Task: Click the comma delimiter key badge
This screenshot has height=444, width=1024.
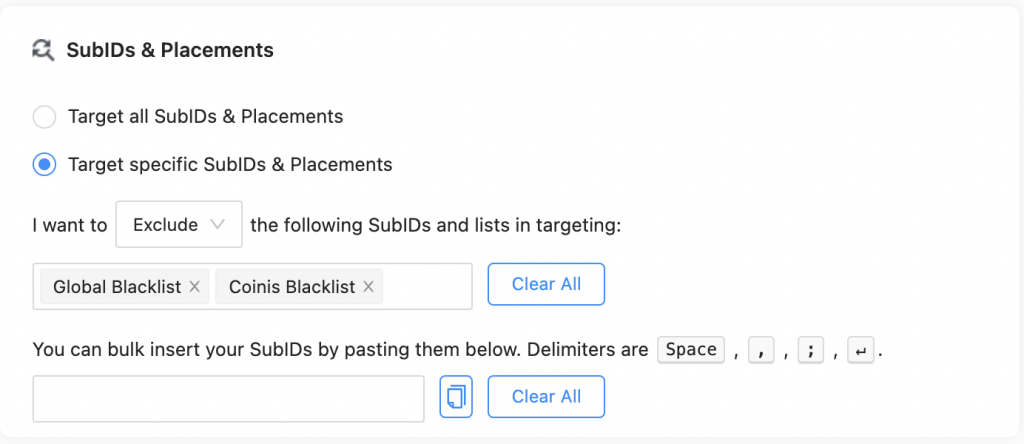Action: (x=760, y=350)
